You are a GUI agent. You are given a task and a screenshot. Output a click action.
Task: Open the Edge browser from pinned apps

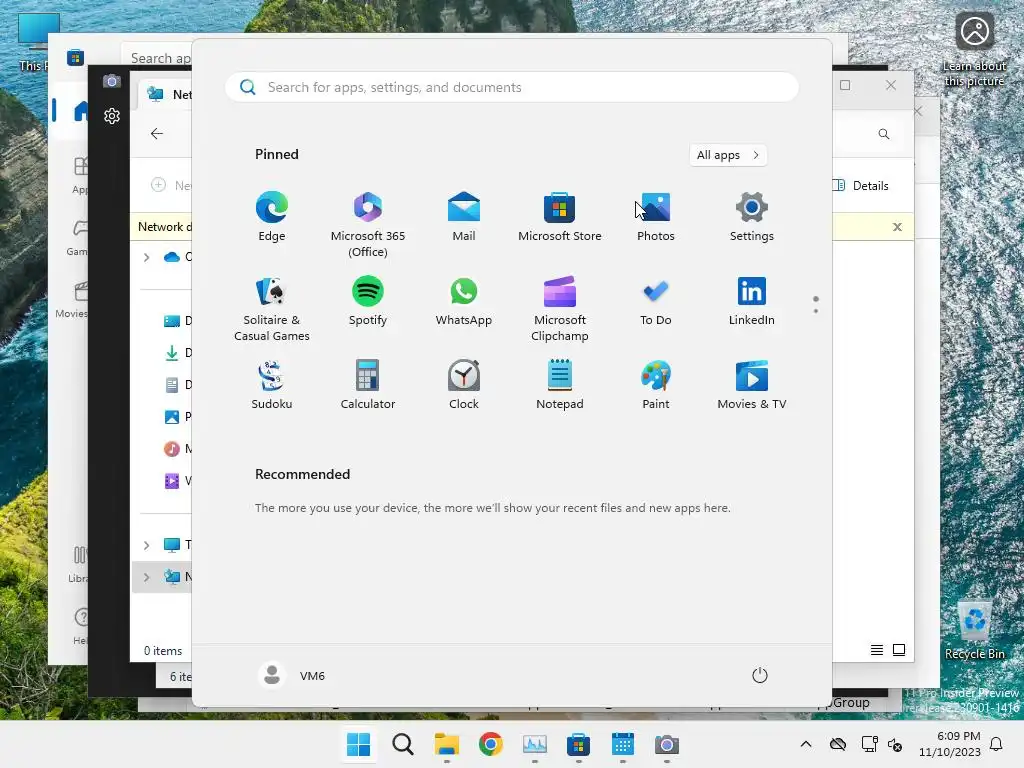tap(272, 217)
